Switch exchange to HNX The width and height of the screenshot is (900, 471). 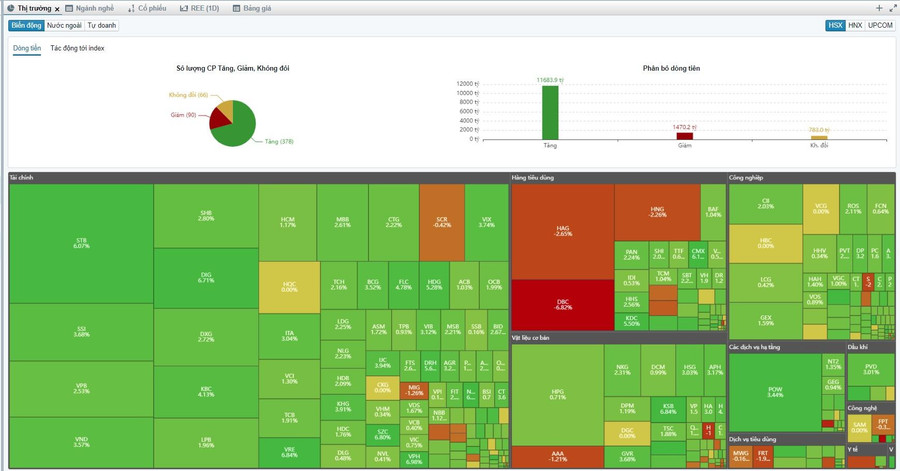coord(855,25)
